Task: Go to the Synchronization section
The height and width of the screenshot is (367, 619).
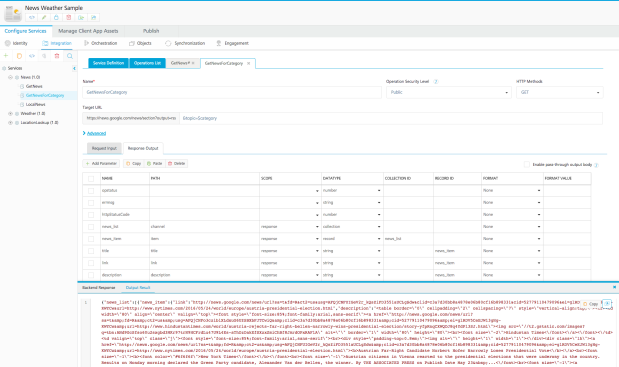Action: (x=185, y=43)
